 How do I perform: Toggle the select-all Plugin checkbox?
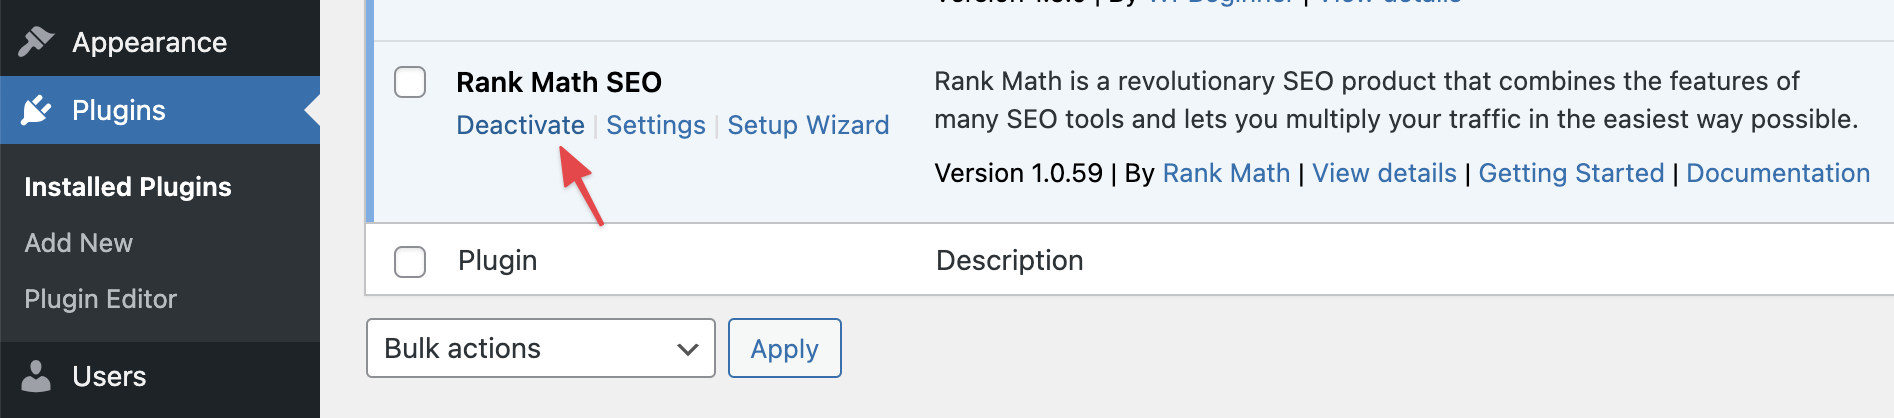click(410, 261)
